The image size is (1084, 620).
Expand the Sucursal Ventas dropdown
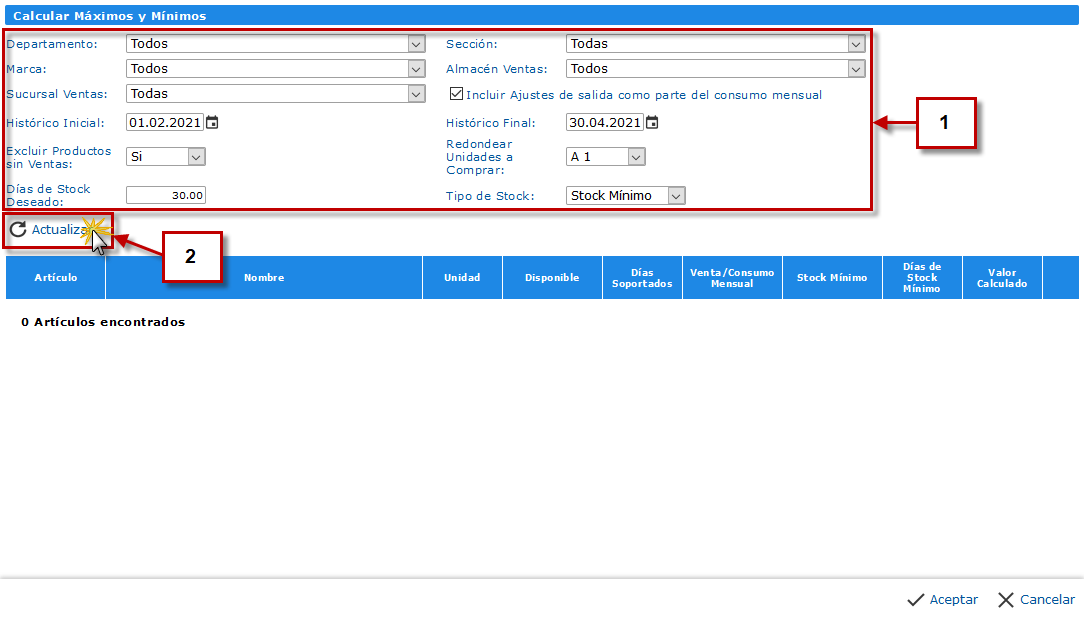[416, 94]
